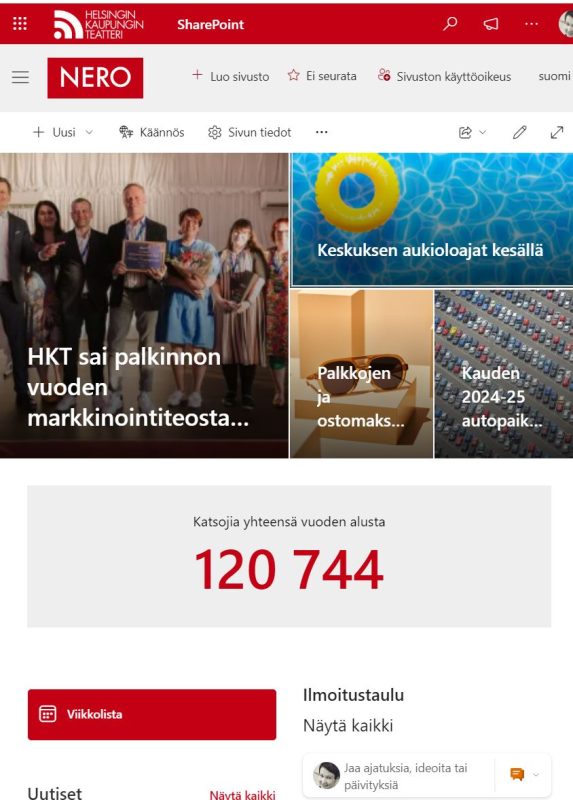Expand the post type dropdown chevron
Viewport: 573px width, 800px height.
[x=536, y=774]
